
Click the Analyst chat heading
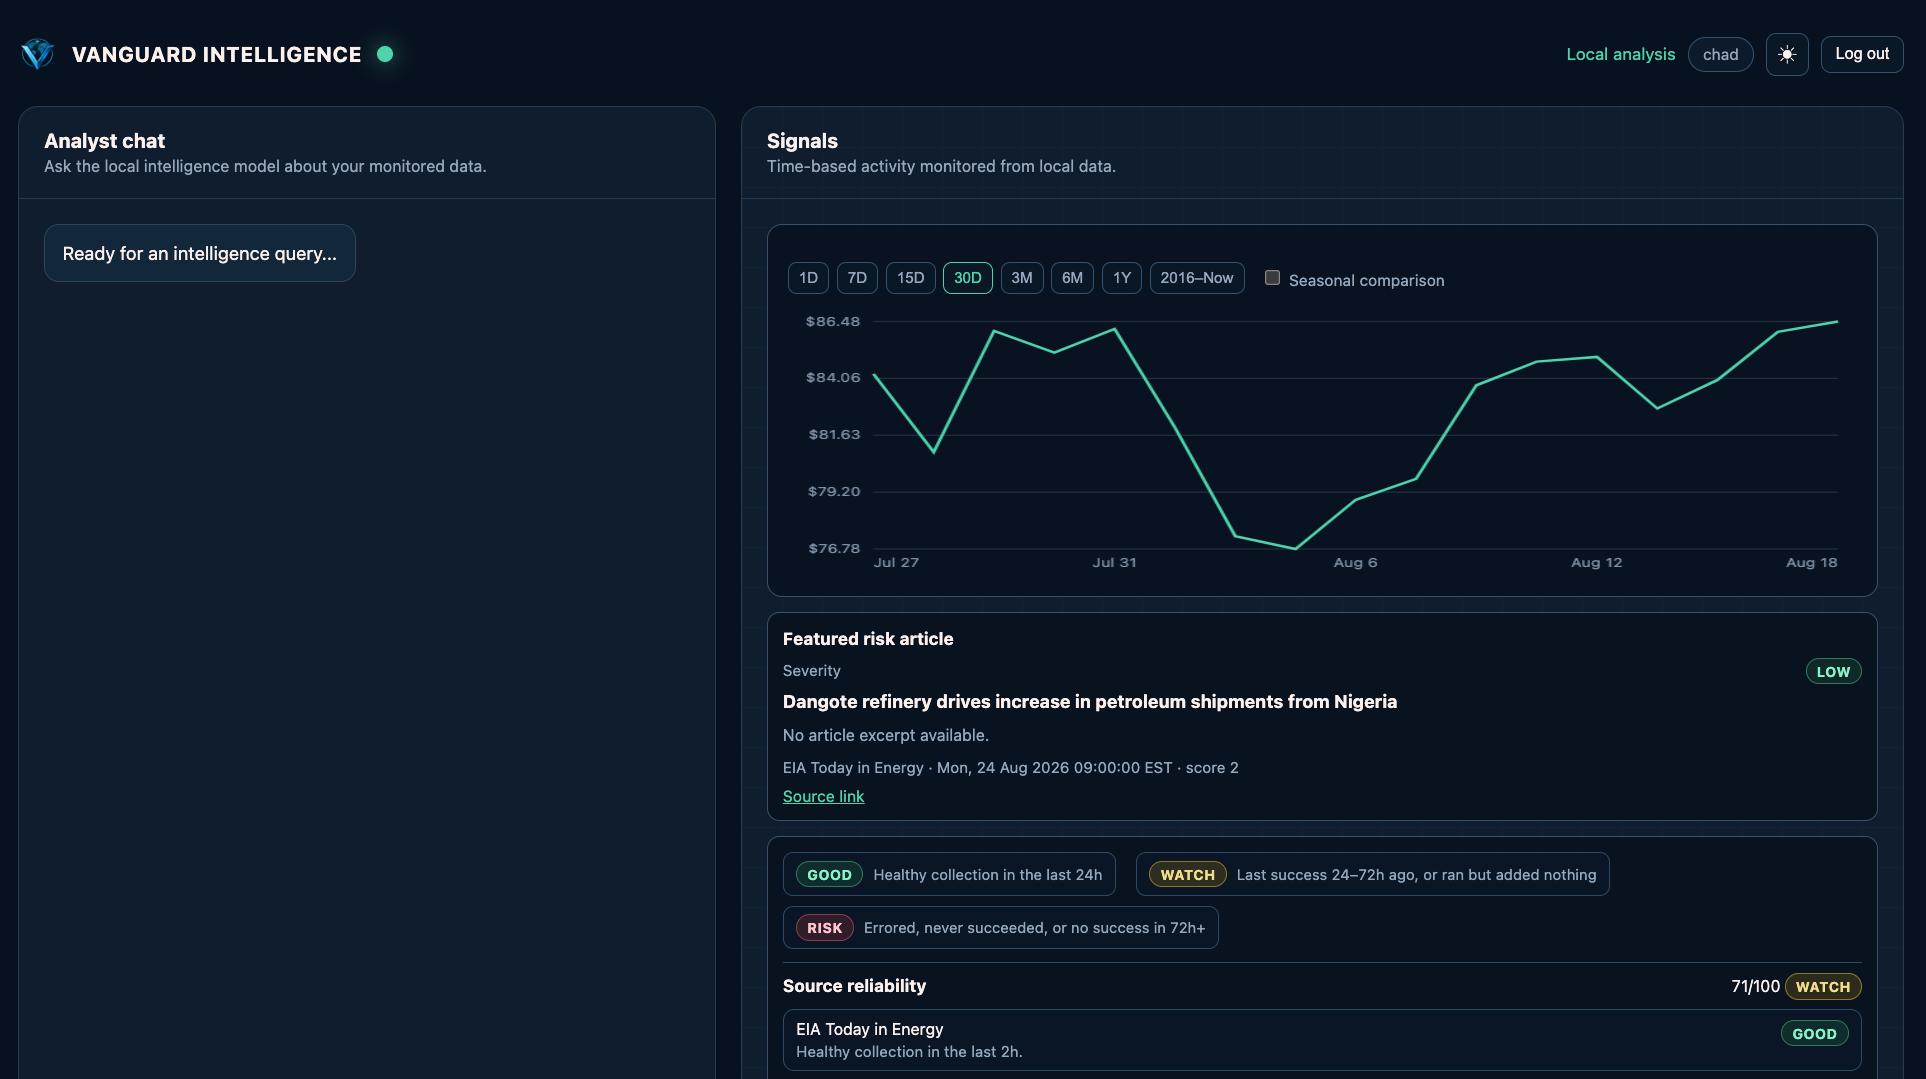[x=104, y=141]
